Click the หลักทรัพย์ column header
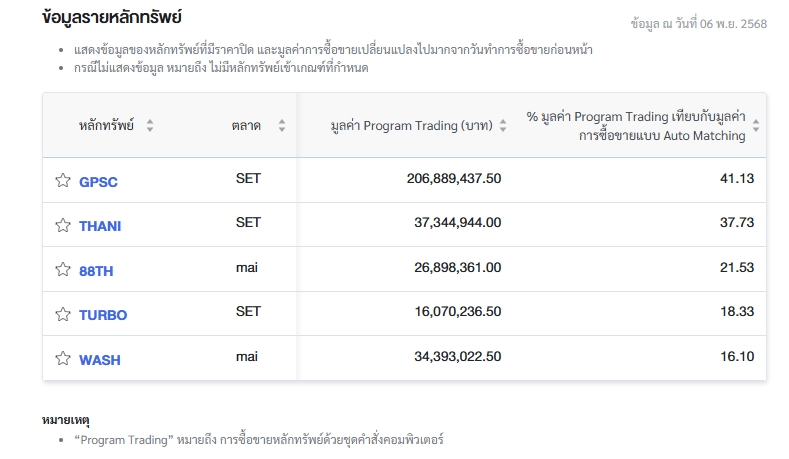The height and width of the screenshot is (459, 789). click(x=108, y=126)
